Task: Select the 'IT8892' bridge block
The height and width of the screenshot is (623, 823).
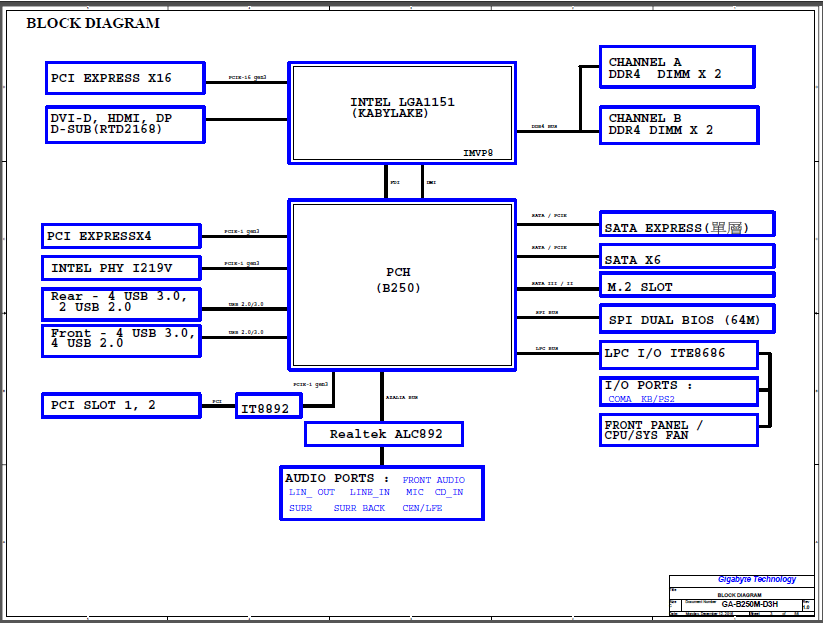Action: [x=269, y=406]
